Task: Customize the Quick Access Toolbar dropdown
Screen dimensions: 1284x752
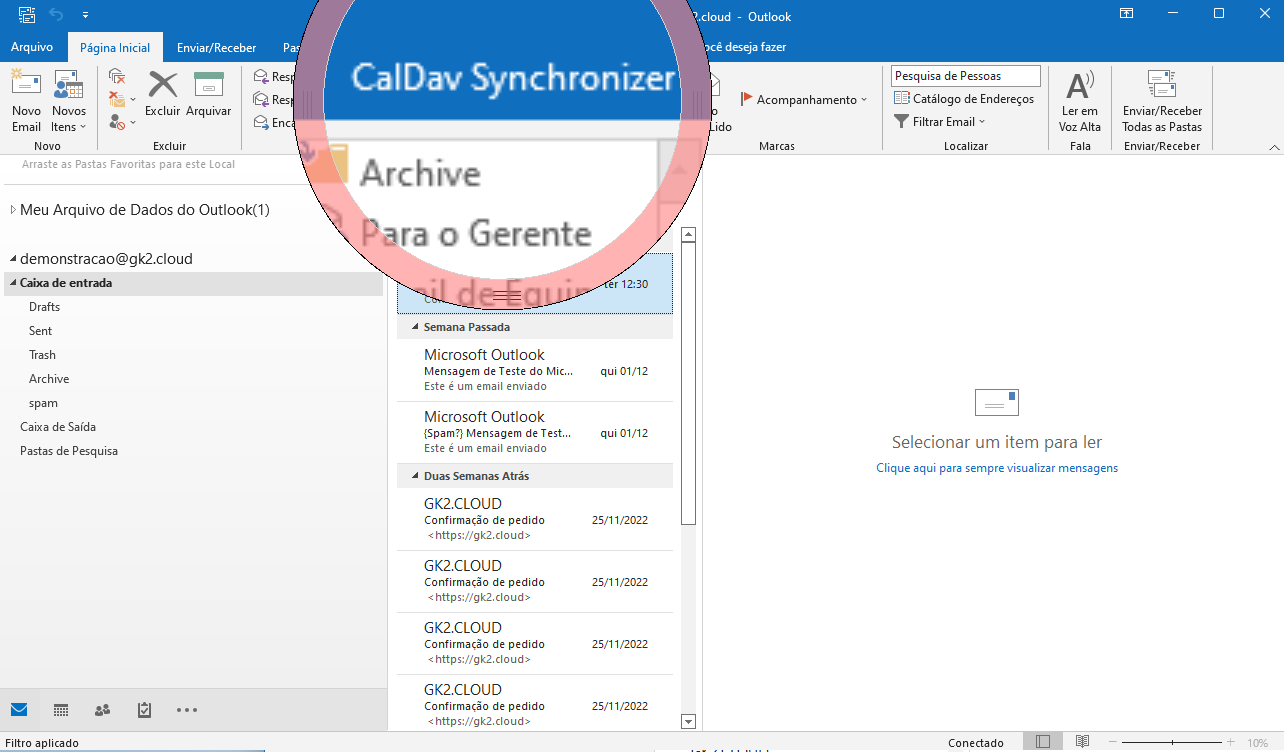Action: (x=85, y=15)
